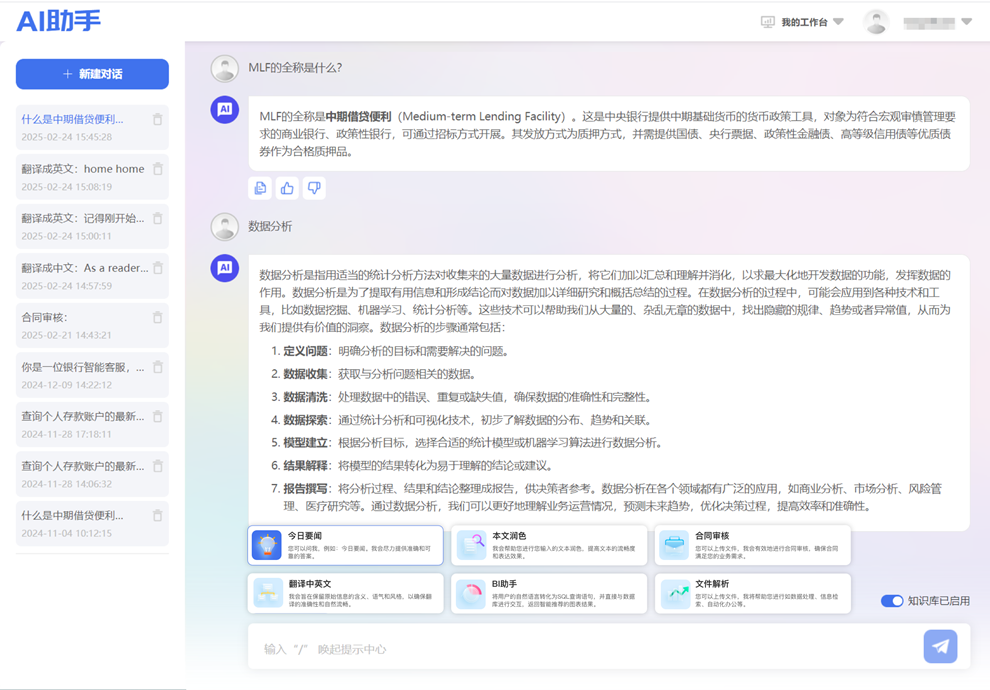Open the 本文润色 text polishing tool

548,545
